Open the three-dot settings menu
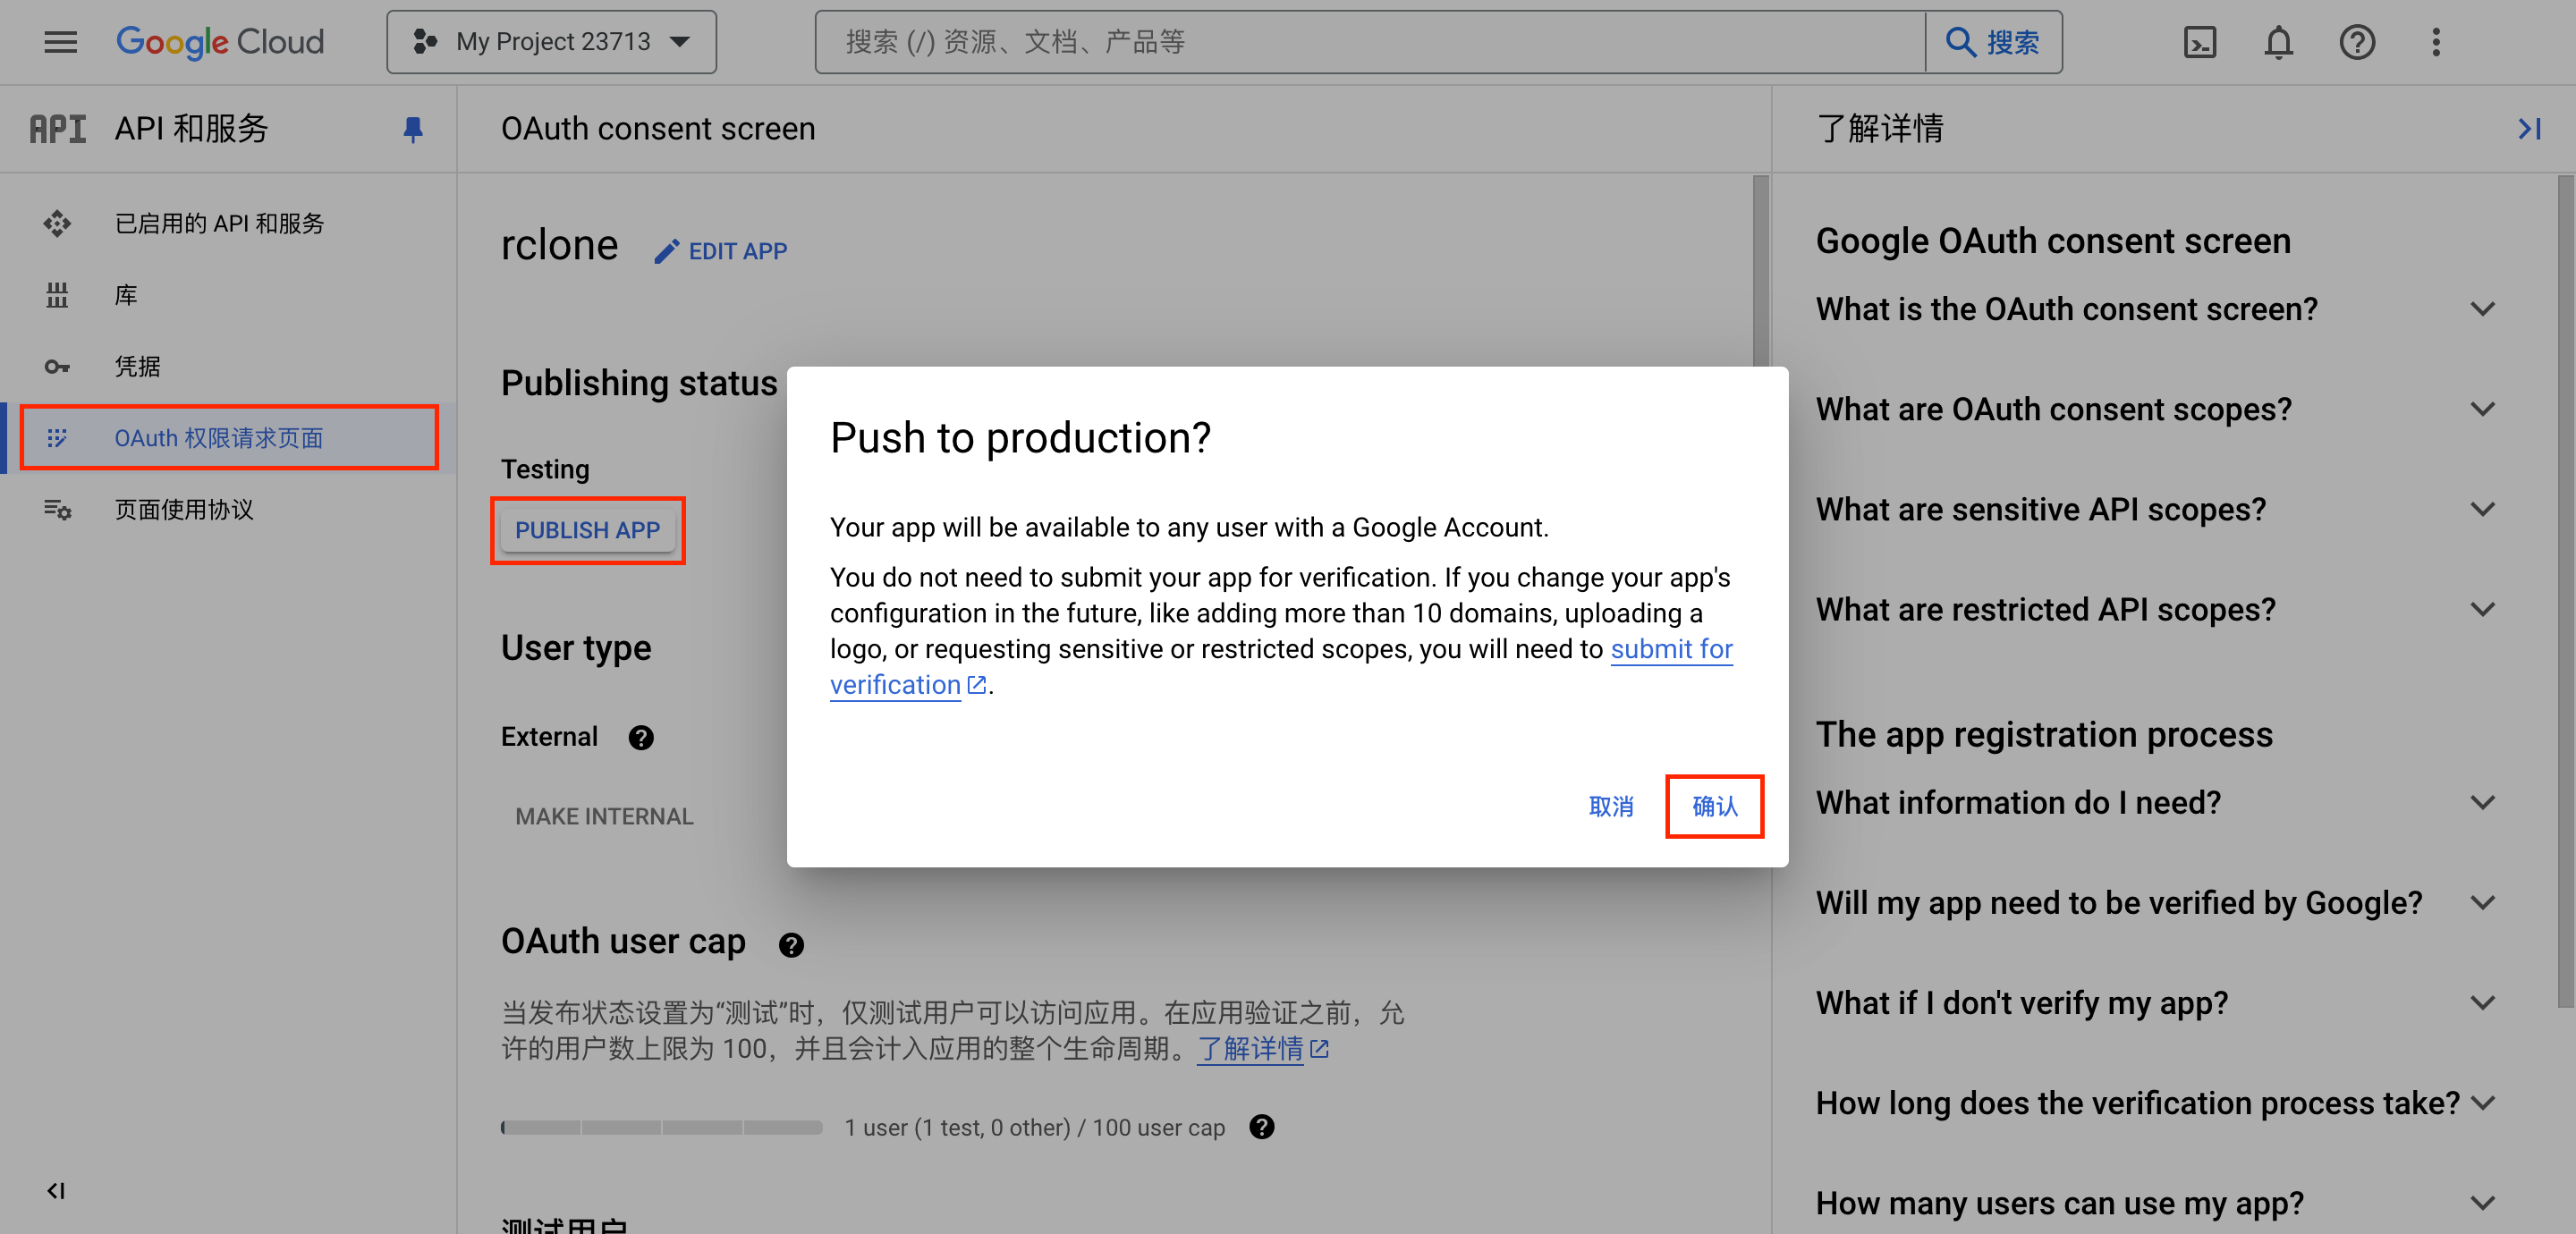Screen dimensions: 2576x1234 [2436, 42]
